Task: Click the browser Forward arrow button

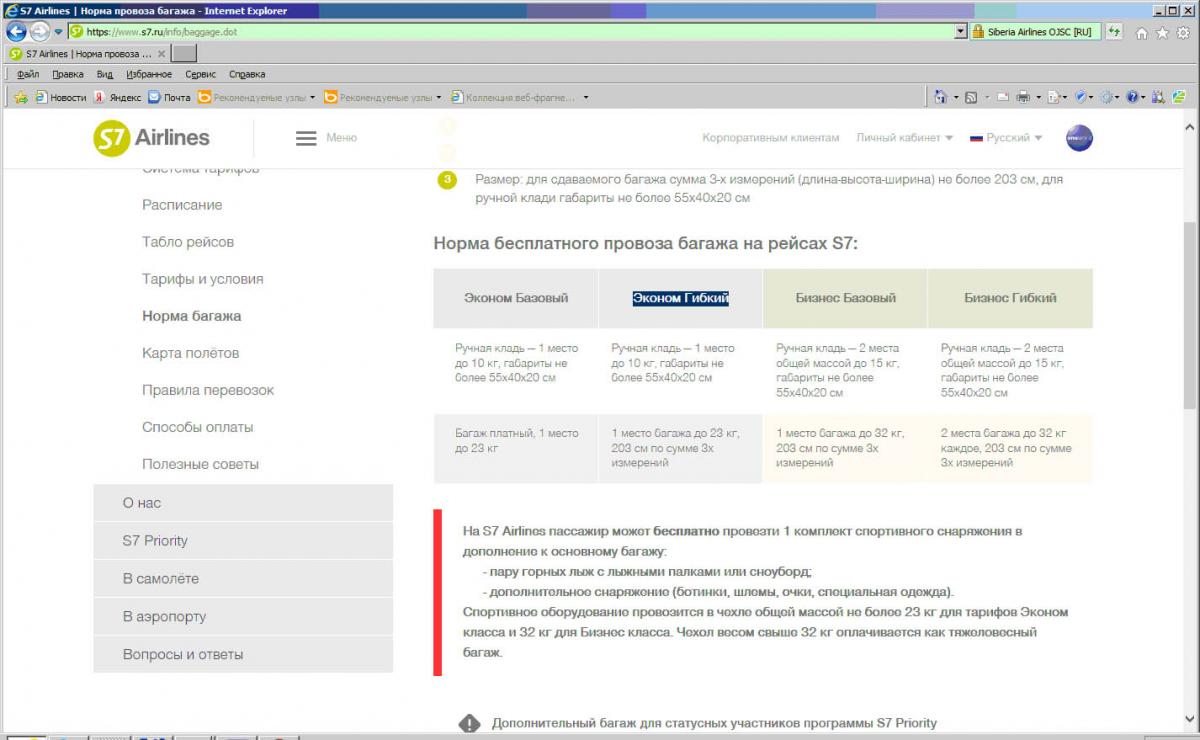Action: tap(39, 31)
